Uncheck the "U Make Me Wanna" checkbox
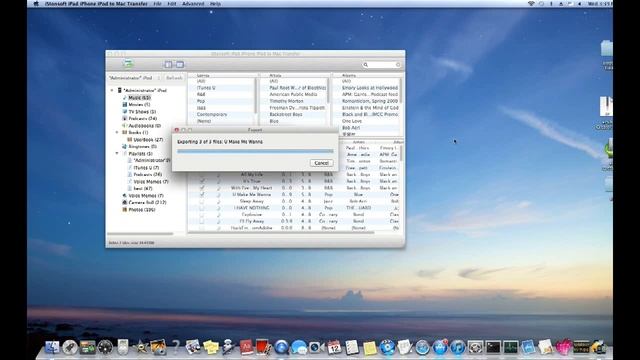Viewport: 640px width, 360px height. pos(202,194)
